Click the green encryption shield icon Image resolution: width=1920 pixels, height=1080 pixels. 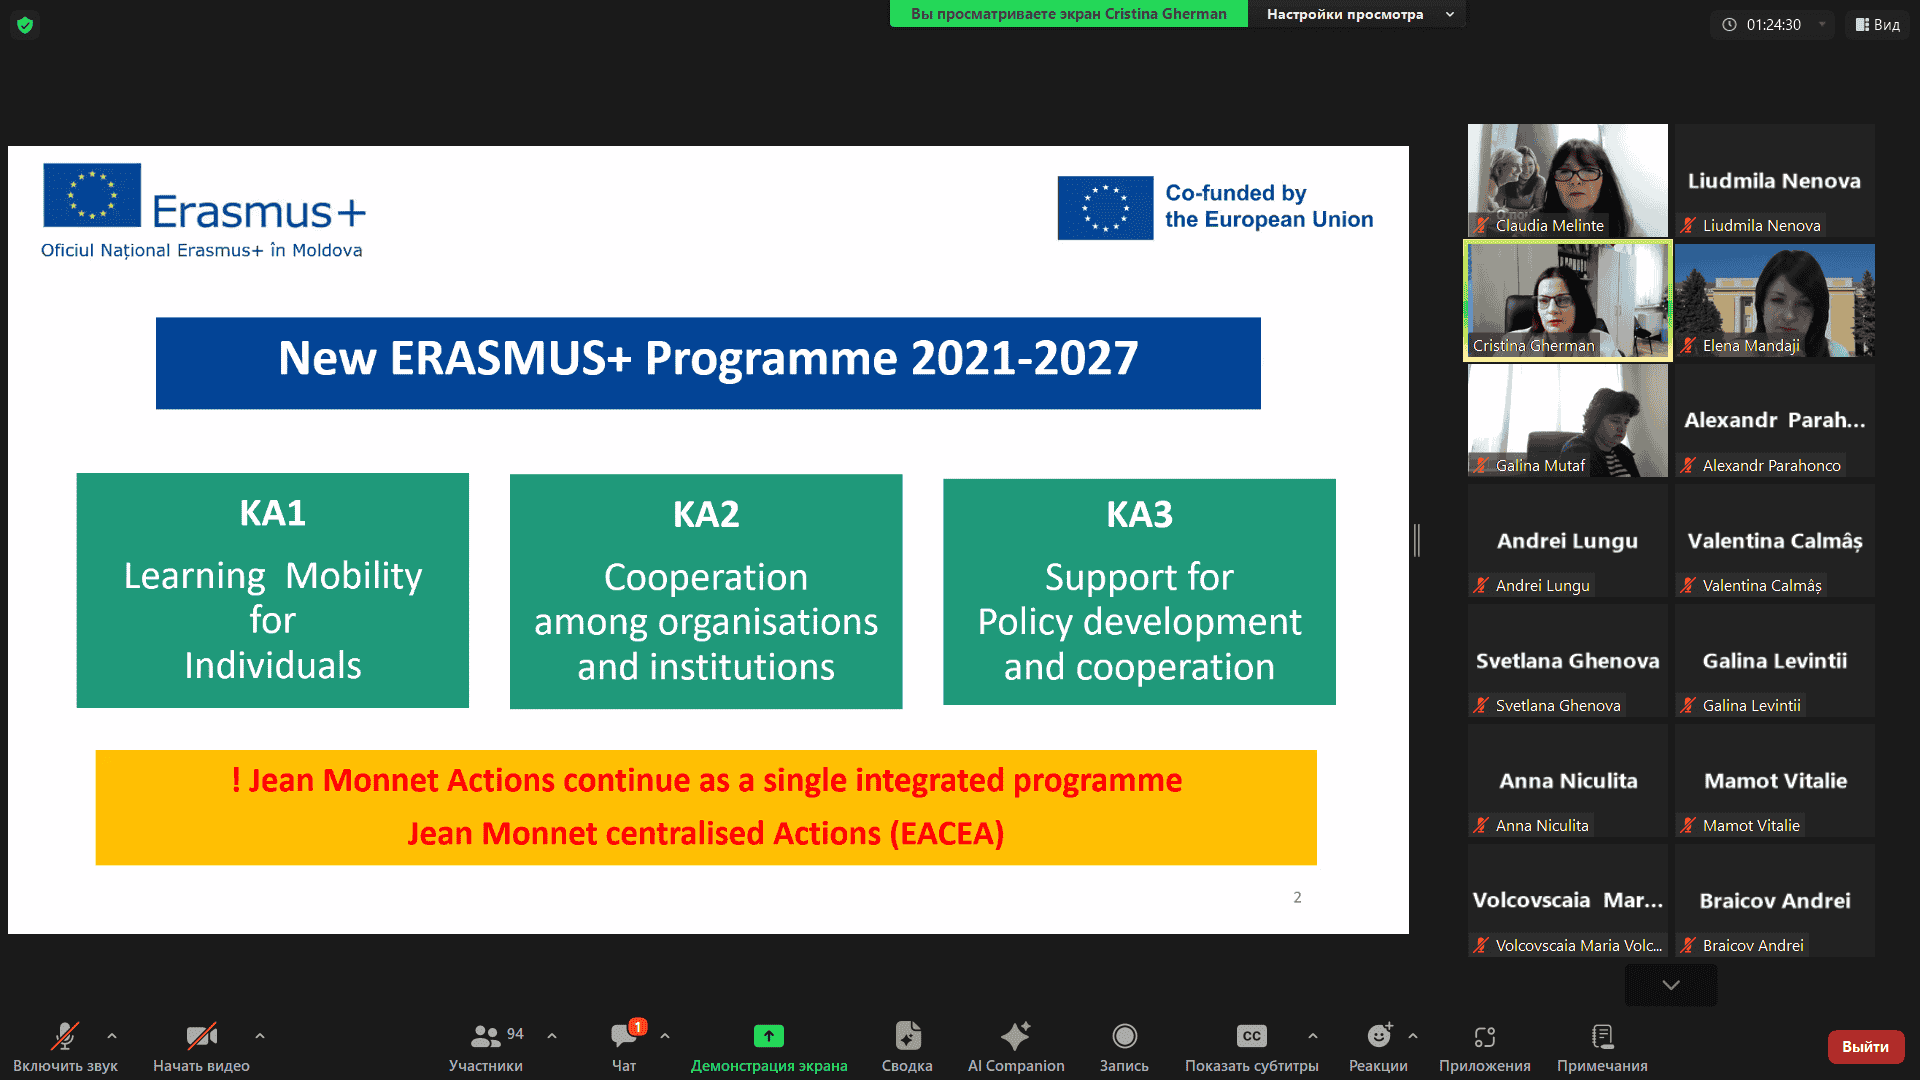pos(25,25)
